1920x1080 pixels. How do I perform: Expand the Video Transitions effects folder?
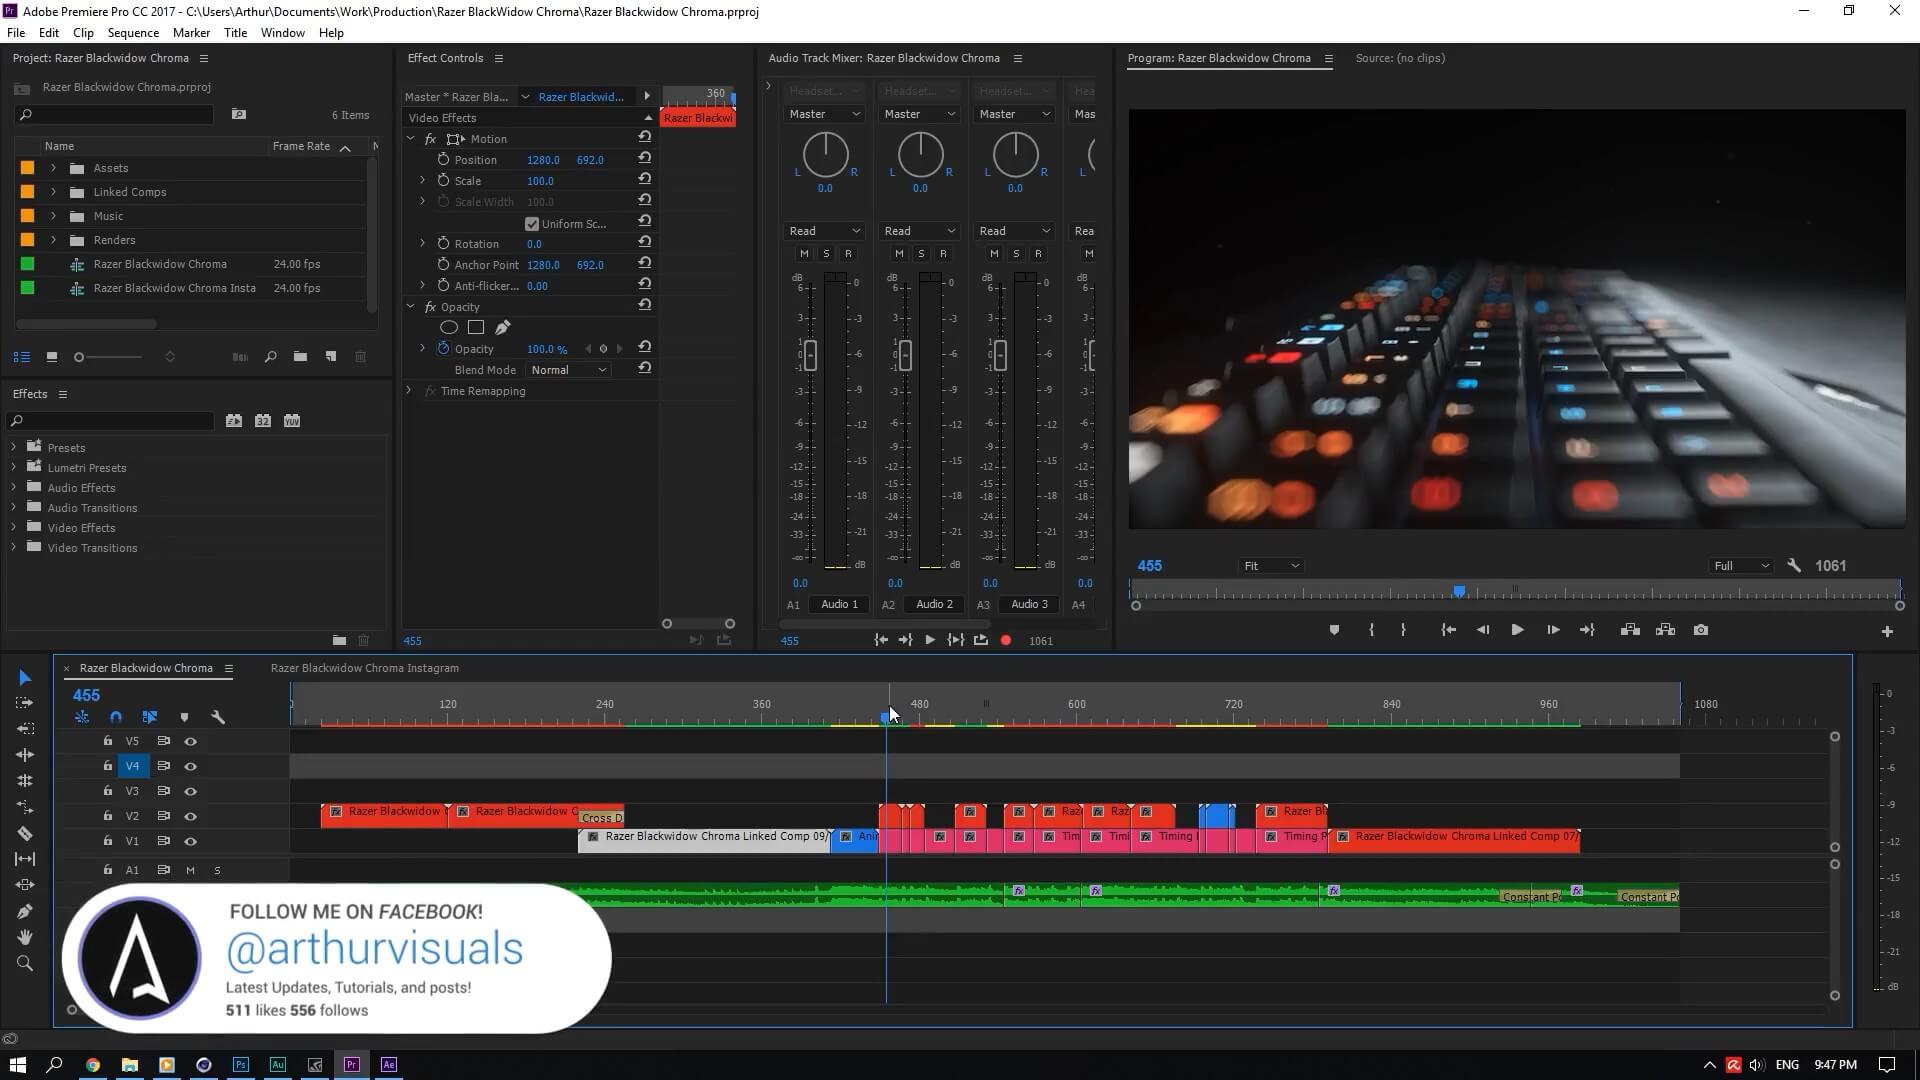click(14, 548)
